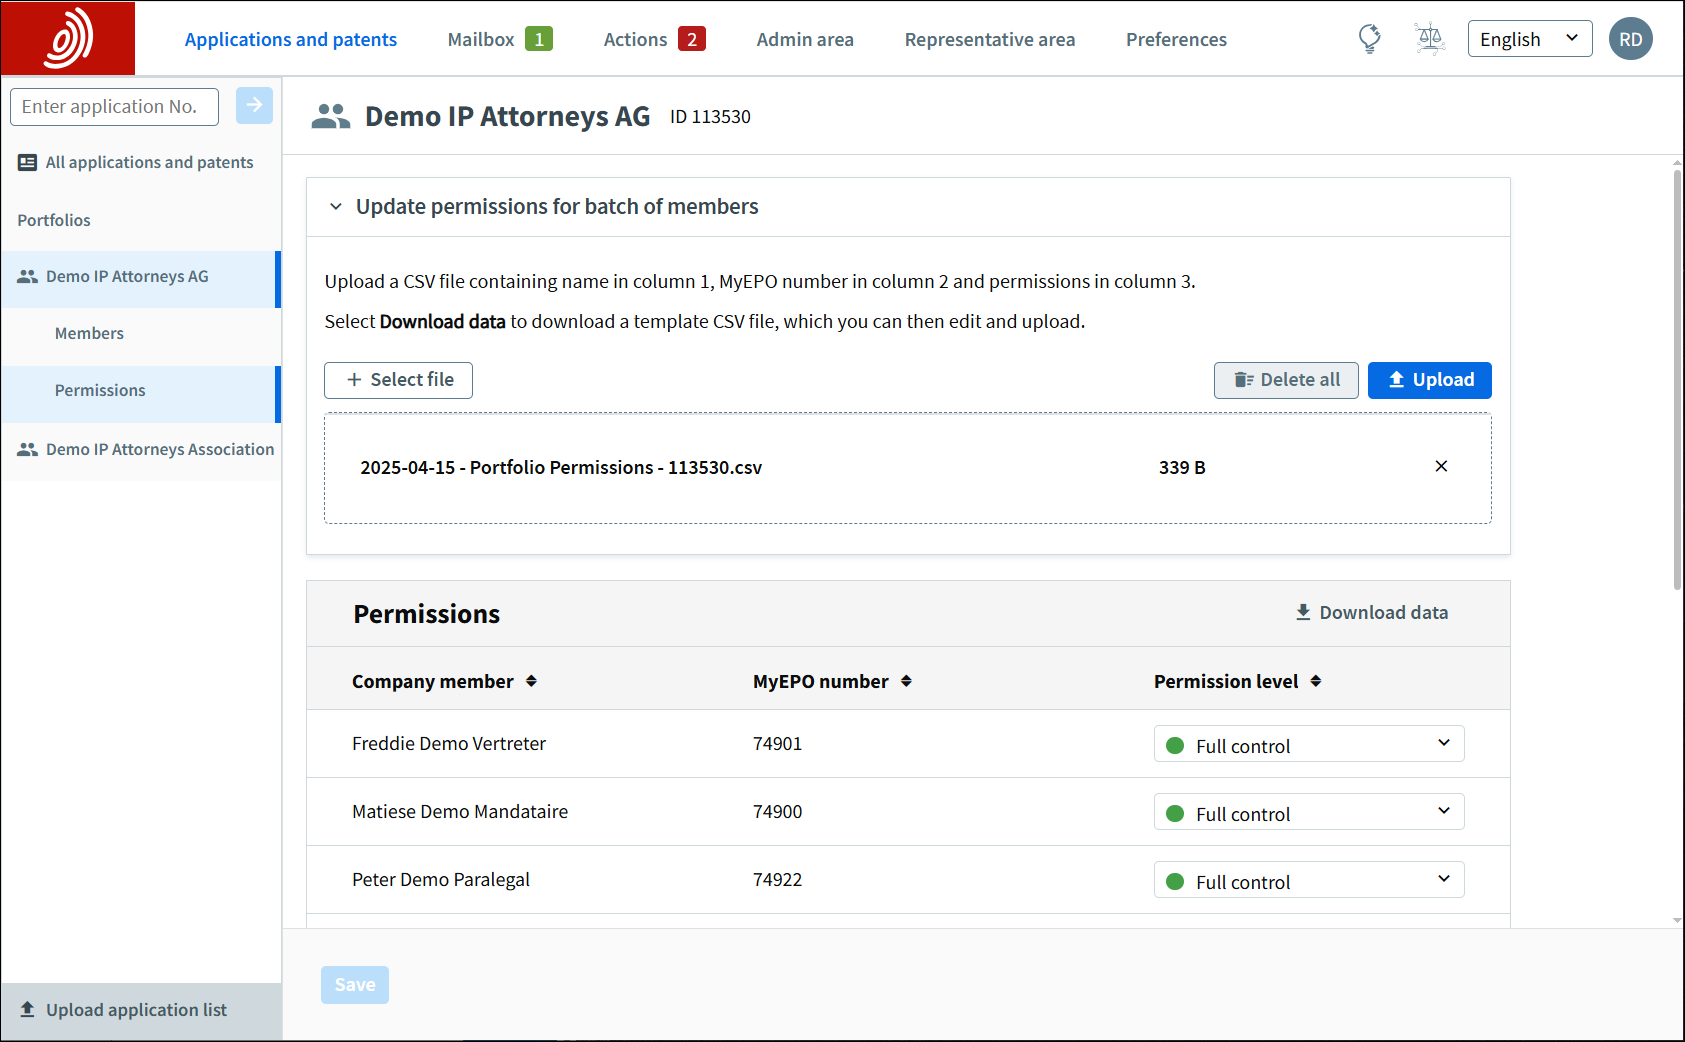
Task: Remove the uploaded CSV file with X
Action: click(x=1441, y=466)
